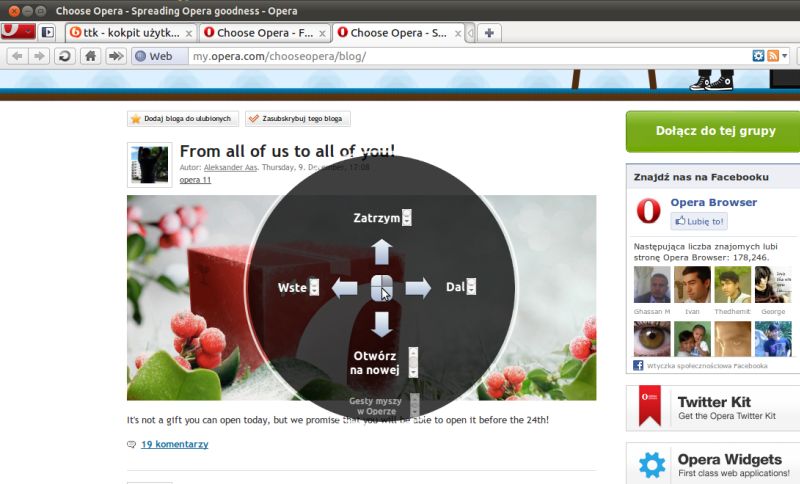Select the Wste gesture label
The image size is (800, 484).
pos(292,288)
